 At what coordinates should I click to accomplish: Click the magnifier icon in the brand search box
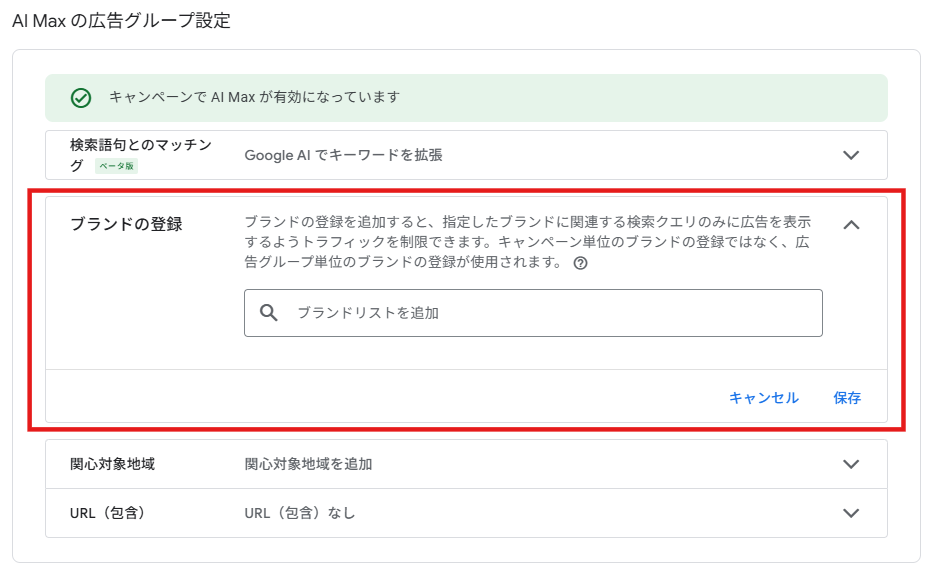[x=269, y=313]
